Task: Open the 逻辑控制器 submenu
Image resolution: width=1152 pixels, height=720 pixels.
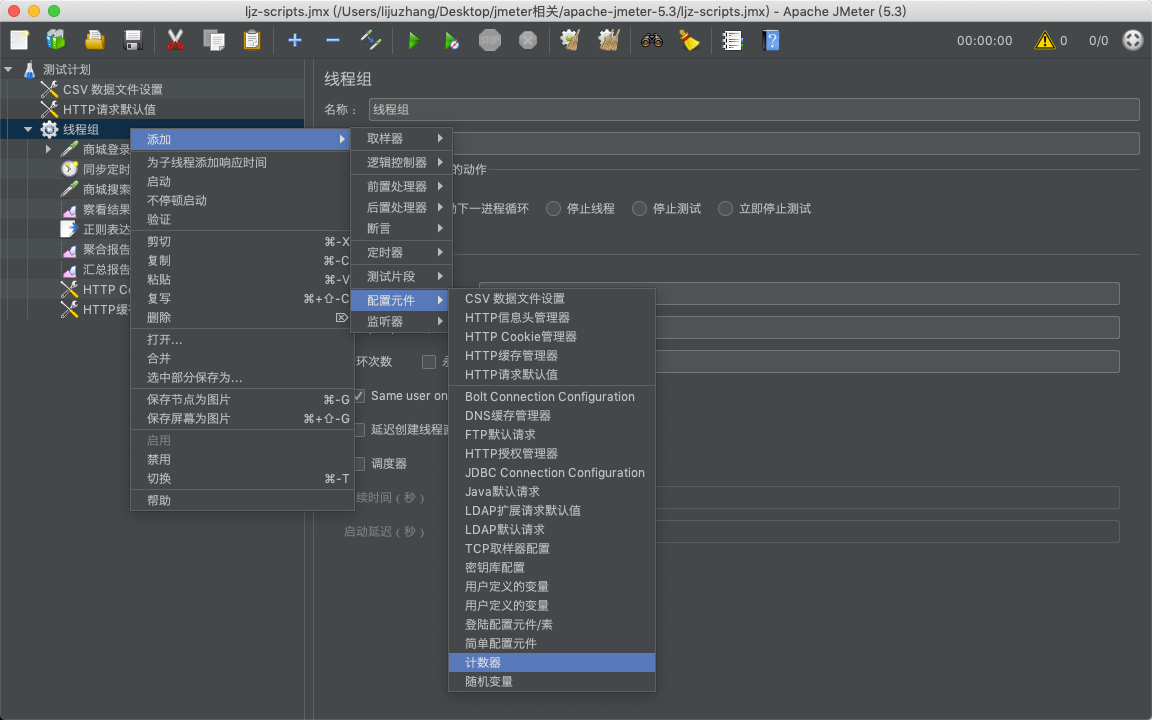Action: coord(401,162)
